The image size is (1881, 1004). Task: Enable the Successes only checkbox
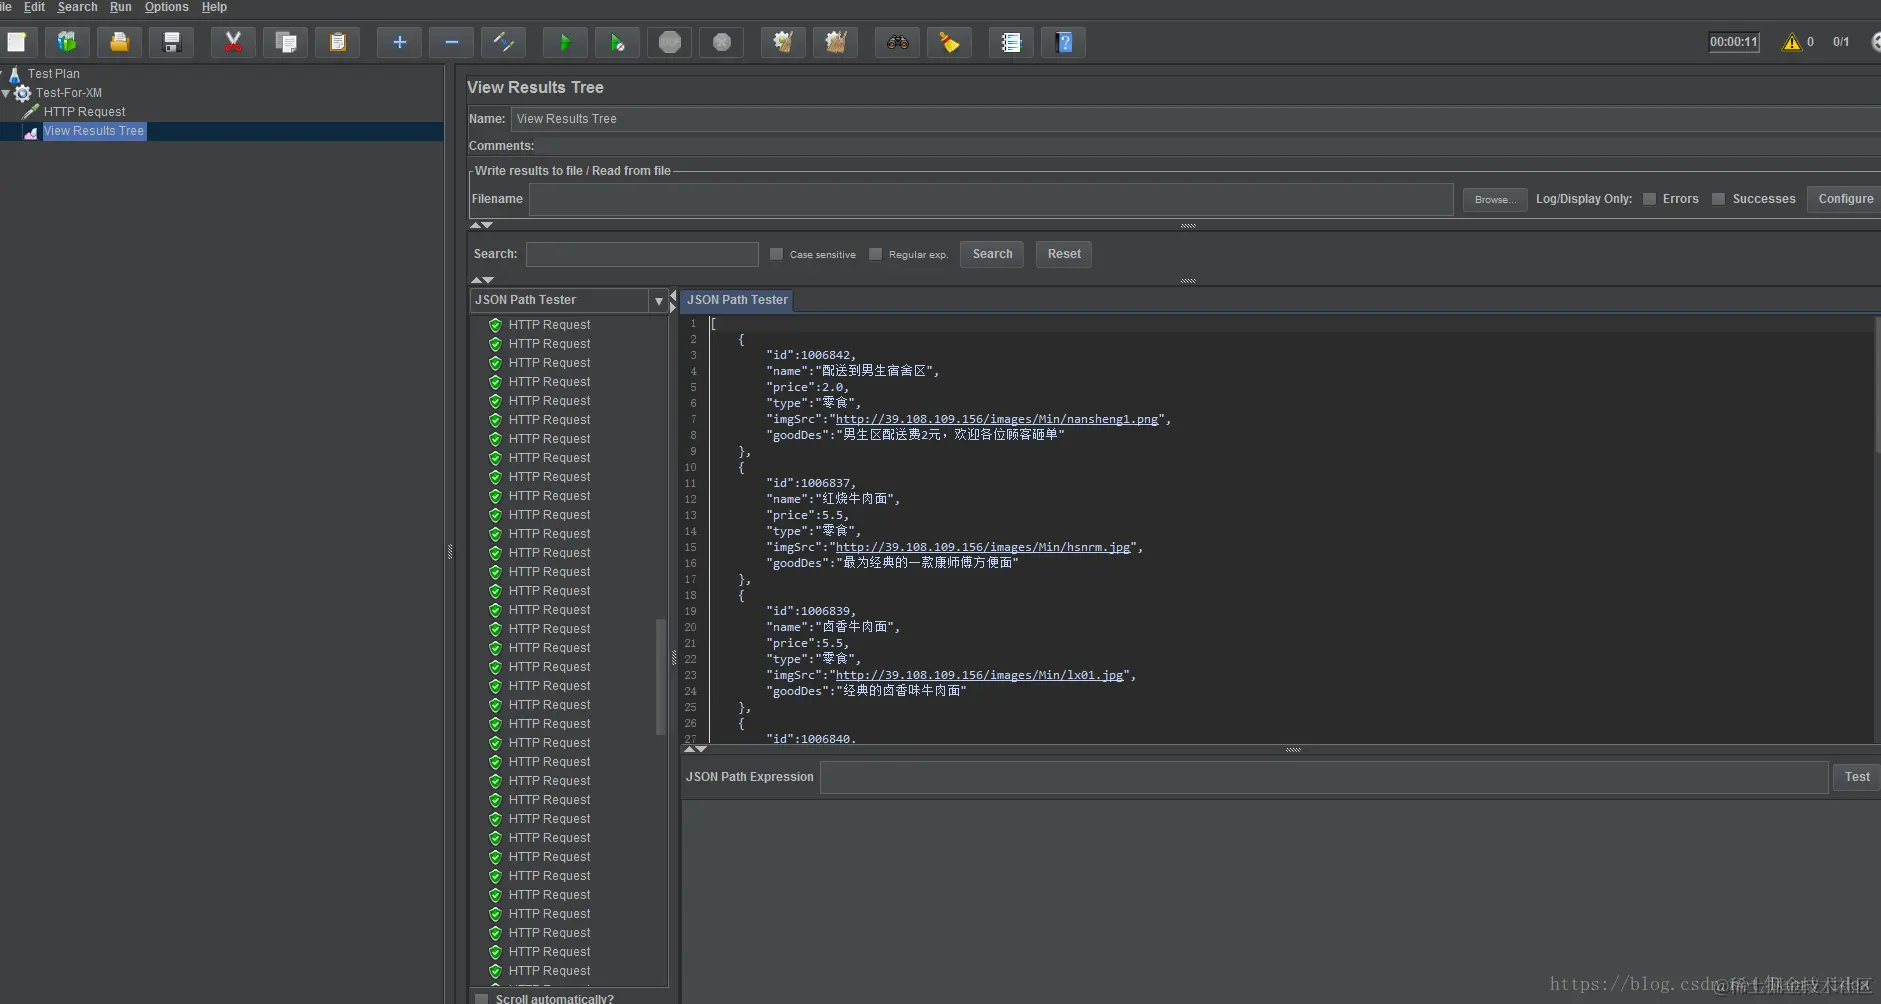click(x=1718, y=199)
